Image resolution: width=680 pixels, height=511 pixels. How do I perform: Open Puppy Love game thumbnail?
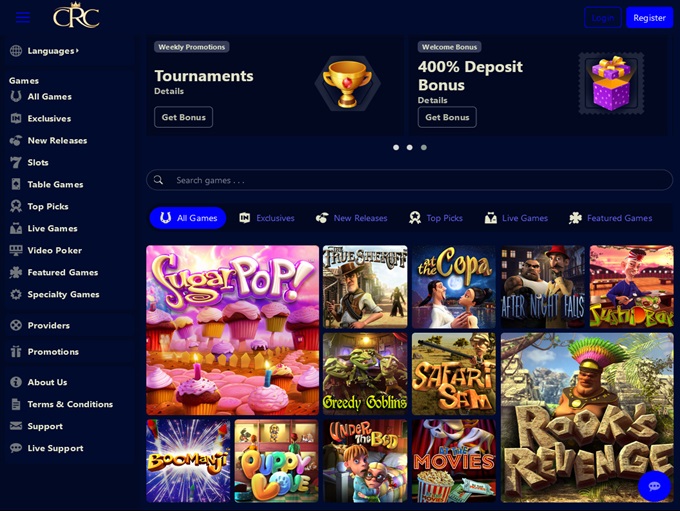point(276,461)
